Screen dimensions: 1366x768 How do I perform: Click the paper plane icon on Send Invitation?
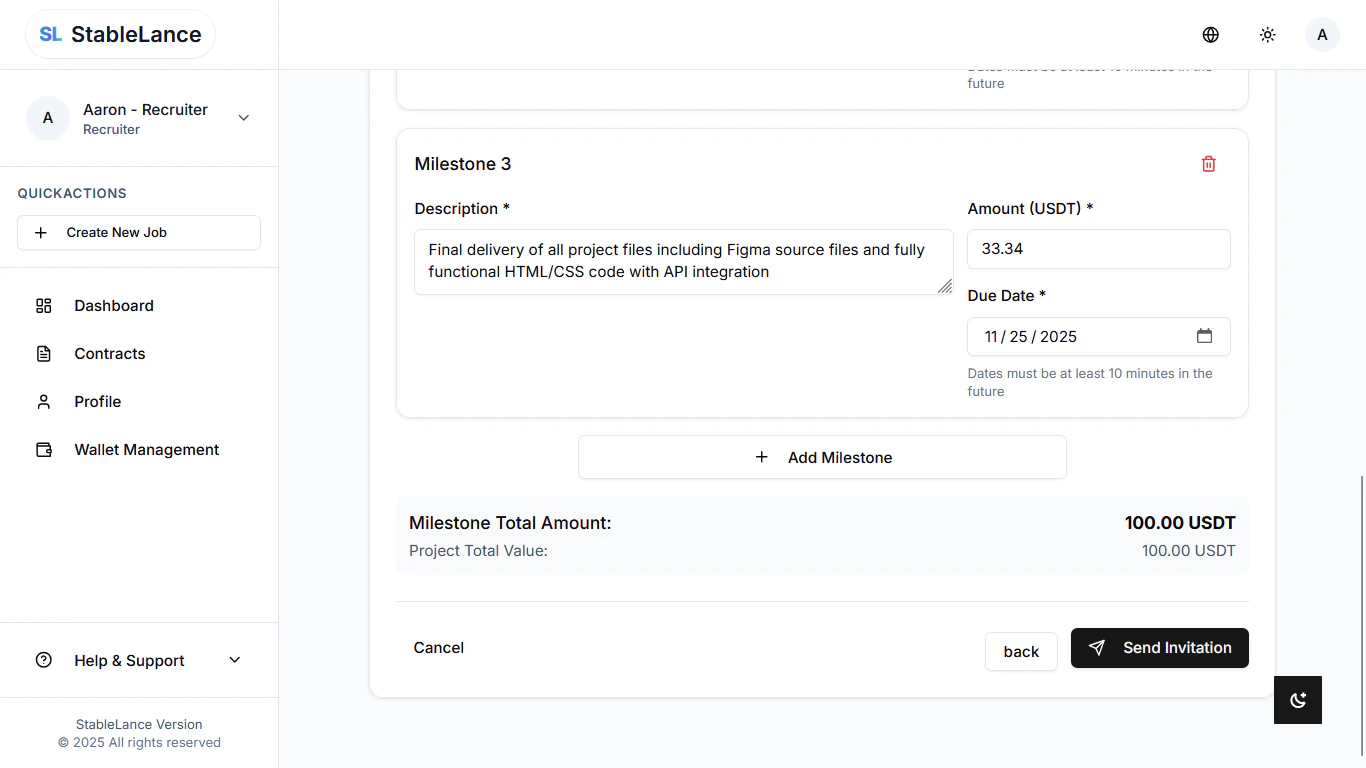[x=1097, y=647]
